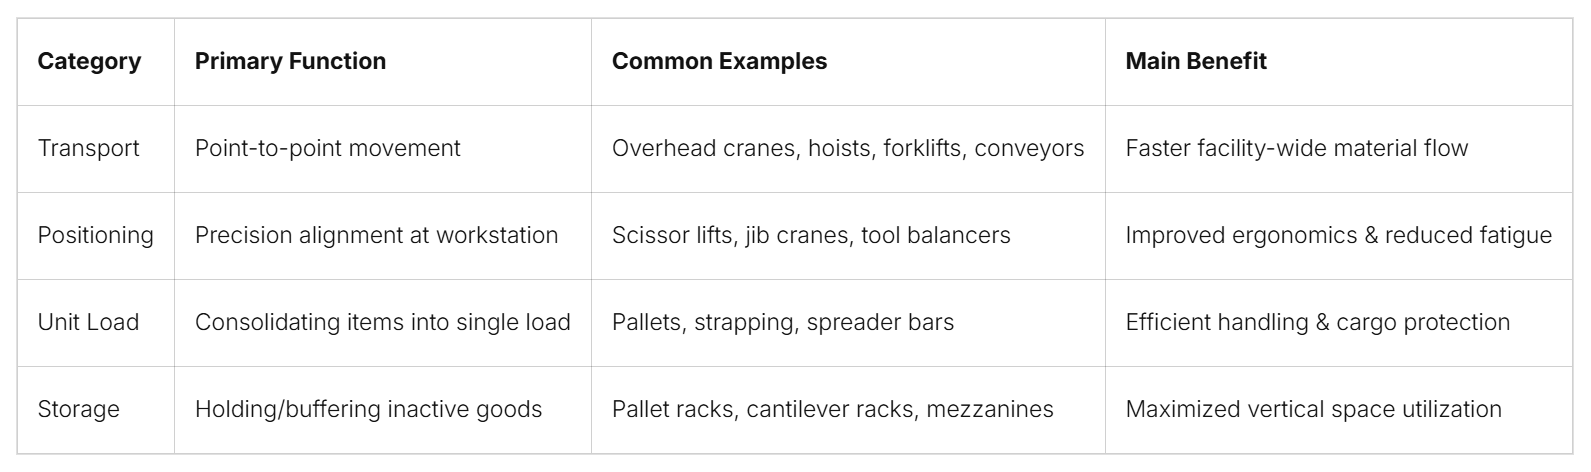Select the Primary Function column header
Viewport: 1591px width, 472px height.
[x=383, y=62]
